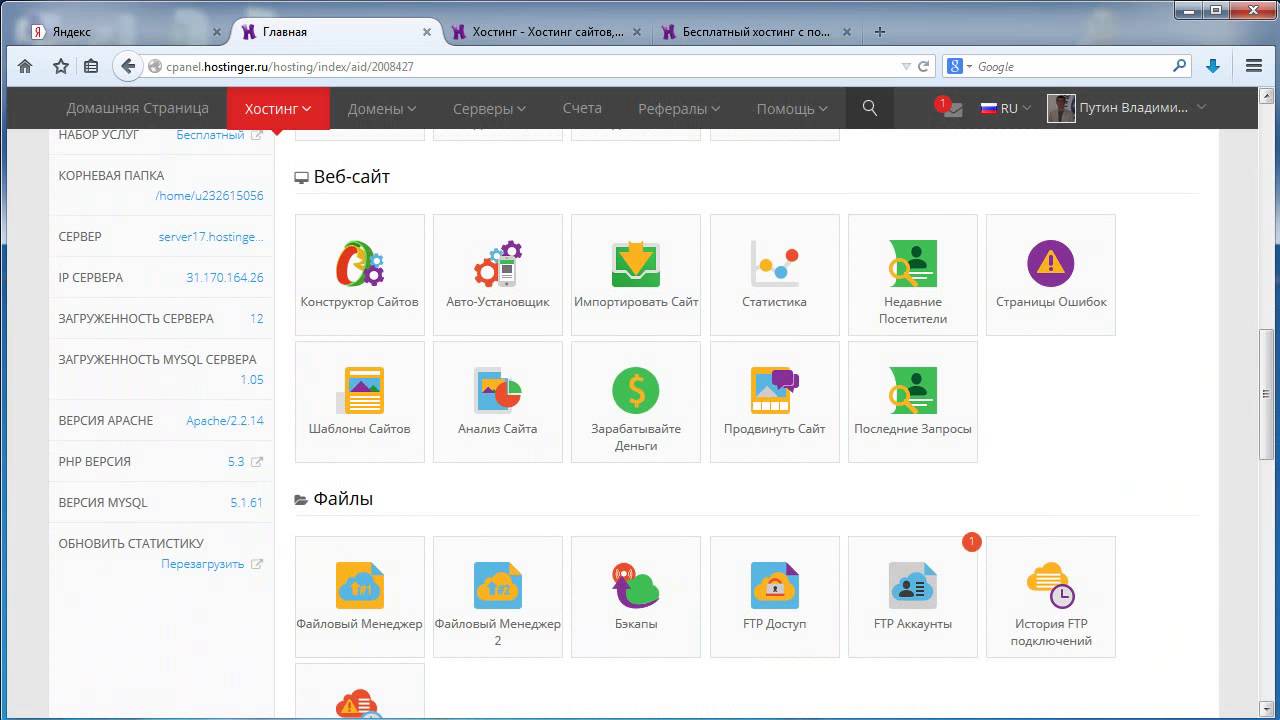Switch to the Яндекс tab

pos(124,32)
